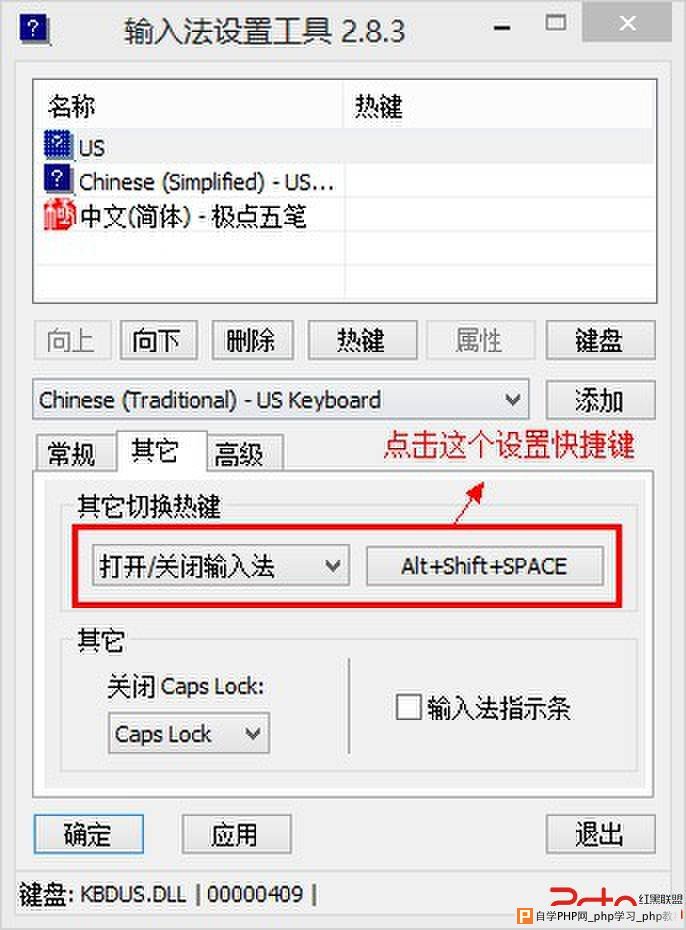The image size is (686, 930).
Task: Click the 删除 button
Action: click(253, 340)
